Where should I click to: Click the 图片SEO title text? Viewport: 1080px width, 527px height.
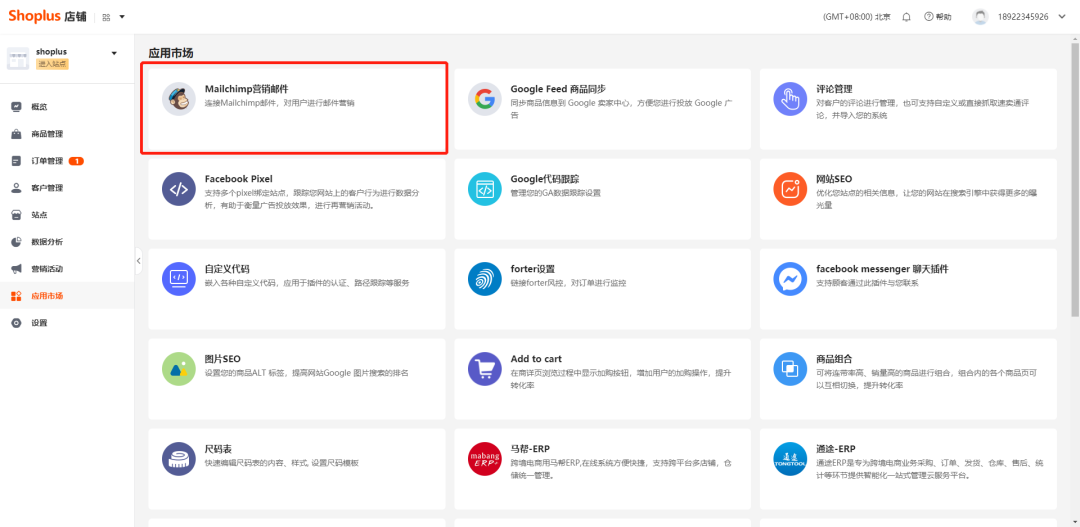click(222, 359)
